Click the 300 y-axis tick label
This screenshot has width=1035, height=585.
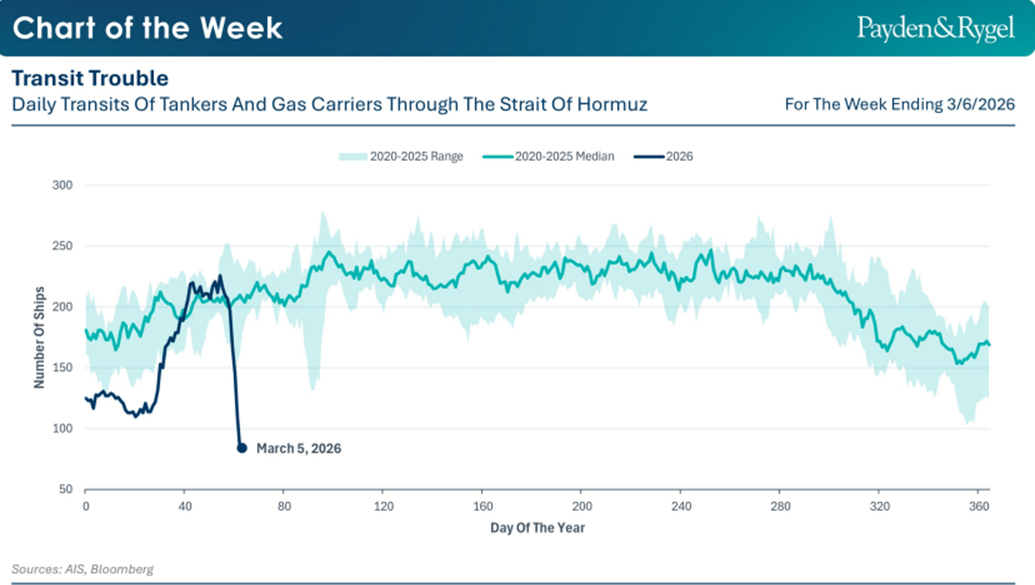64,185
